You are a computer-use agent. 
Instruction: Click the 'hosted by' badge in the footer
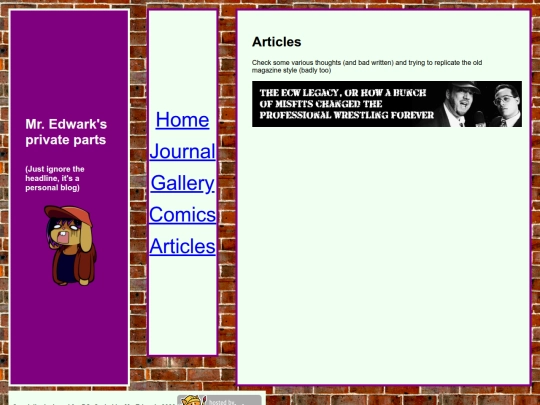[219, 400]
